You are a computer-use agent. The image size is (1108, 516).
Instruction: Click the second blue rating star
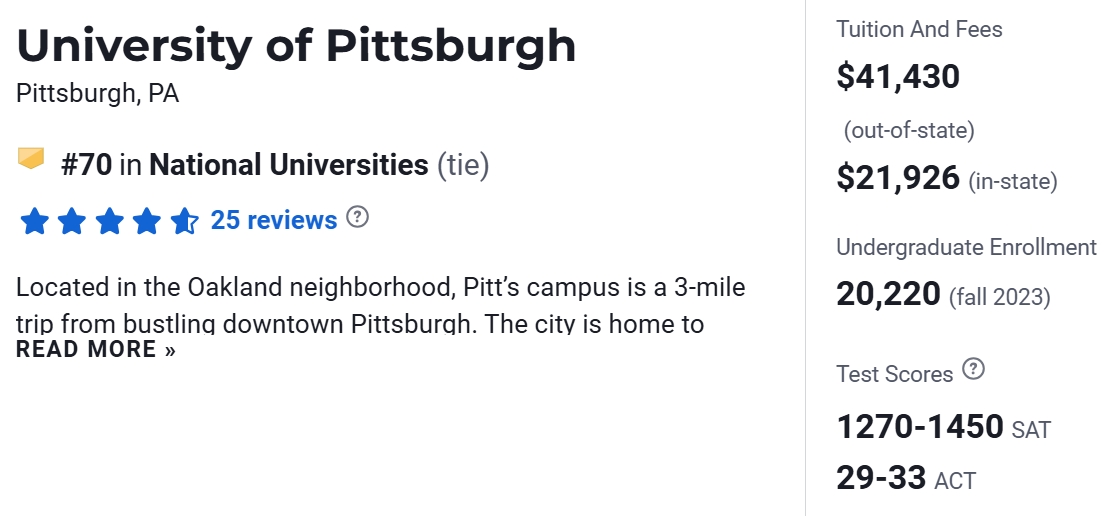[71, 221]
